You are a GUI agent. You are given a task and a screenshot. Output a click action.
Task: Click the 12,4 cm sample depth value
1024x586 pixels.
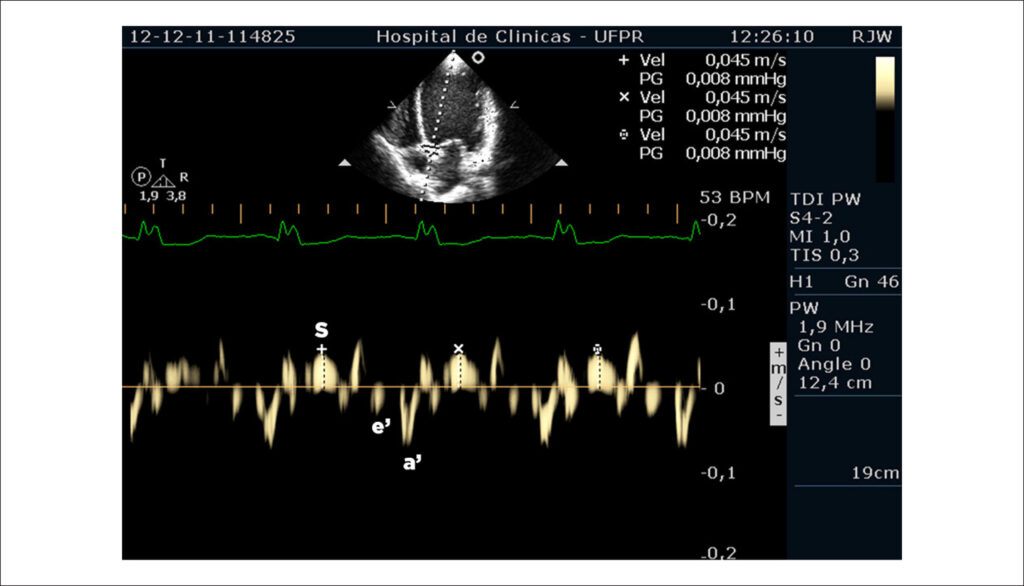[x=835, y=383]
